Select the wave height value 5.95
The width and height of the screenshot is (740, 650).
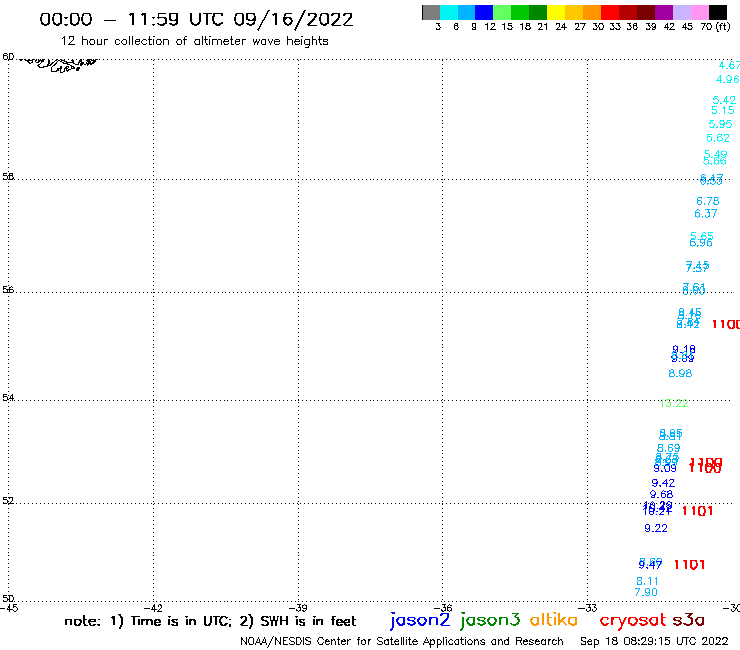(720, 124)
